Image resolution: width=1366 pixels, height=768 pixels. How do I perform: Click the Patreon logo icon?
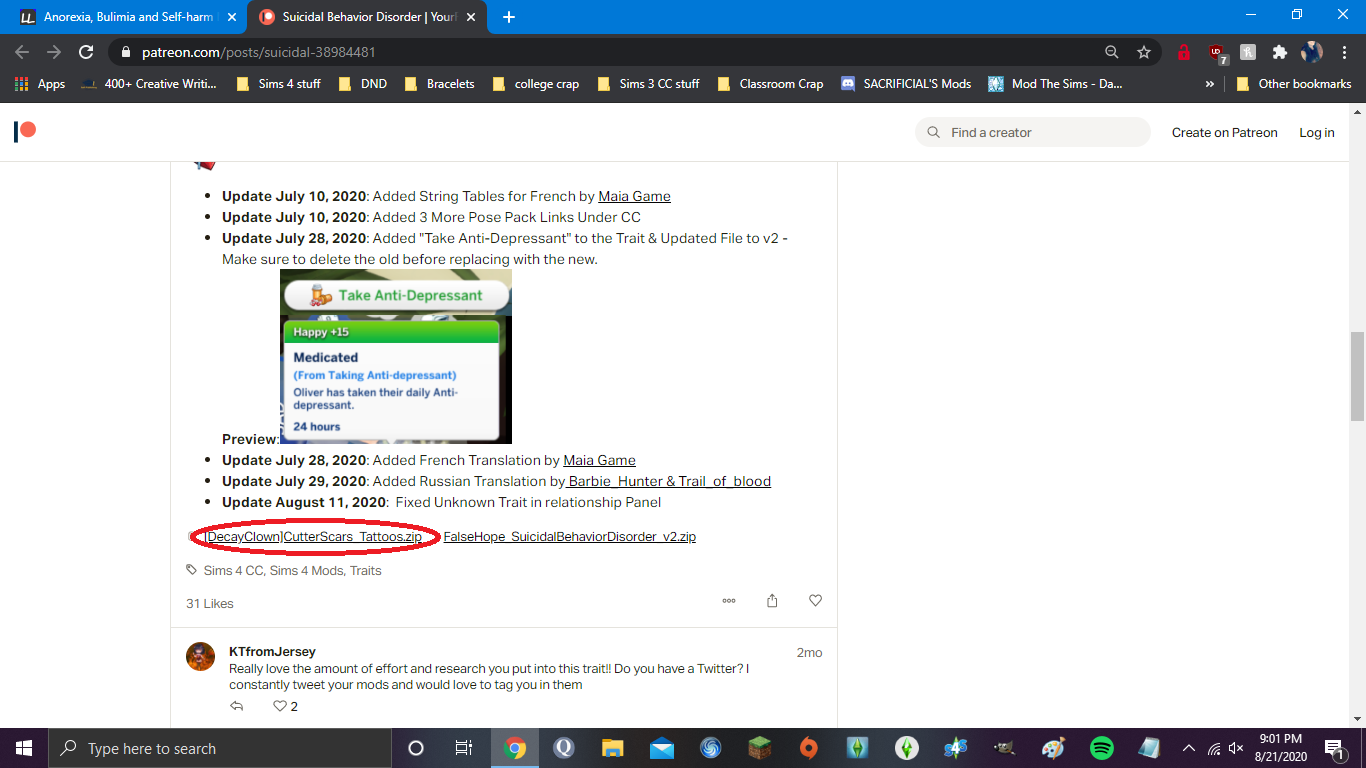pyautogui.click(x=25, y=131)
